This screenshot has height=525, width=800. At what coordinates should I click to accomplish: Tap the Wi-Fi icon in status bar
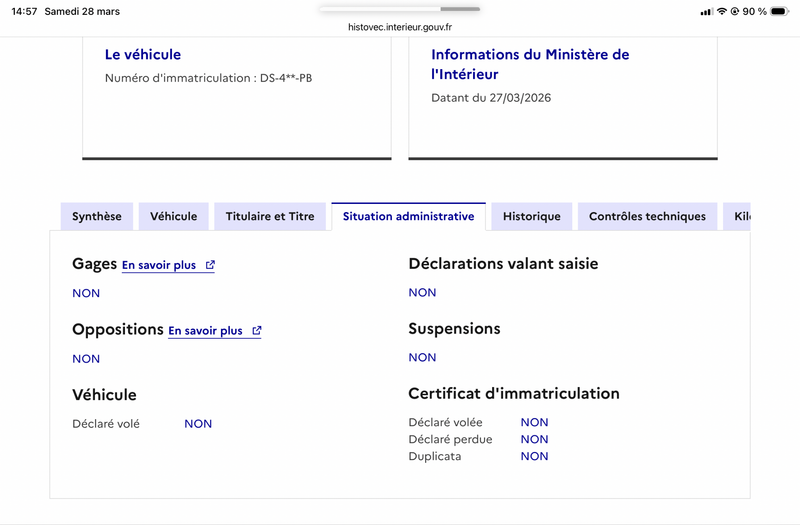[x=721, y=11]
